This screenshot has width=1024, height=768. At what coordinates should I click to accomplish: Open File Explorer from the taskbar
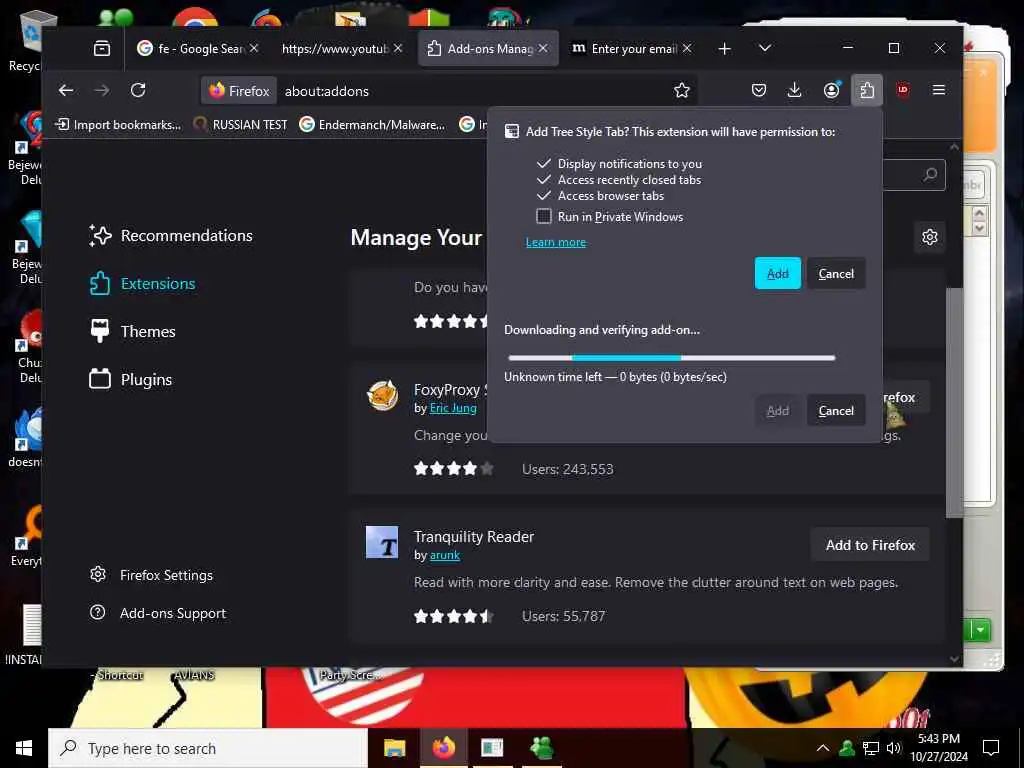tap(394, 748)
